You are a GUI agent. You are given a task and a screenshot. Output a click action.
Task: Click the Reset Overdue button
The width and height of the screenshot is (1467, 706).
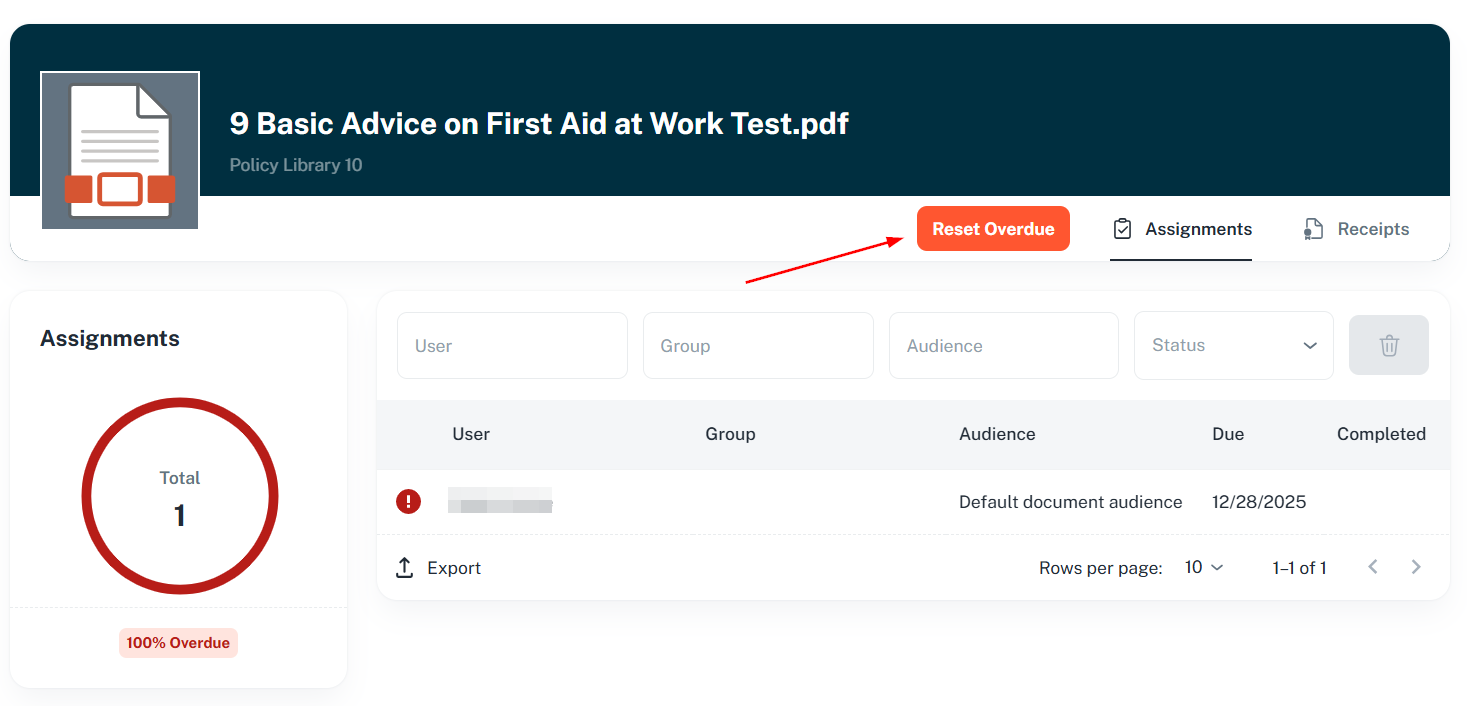pyautogui.click(x=992, y=229)
